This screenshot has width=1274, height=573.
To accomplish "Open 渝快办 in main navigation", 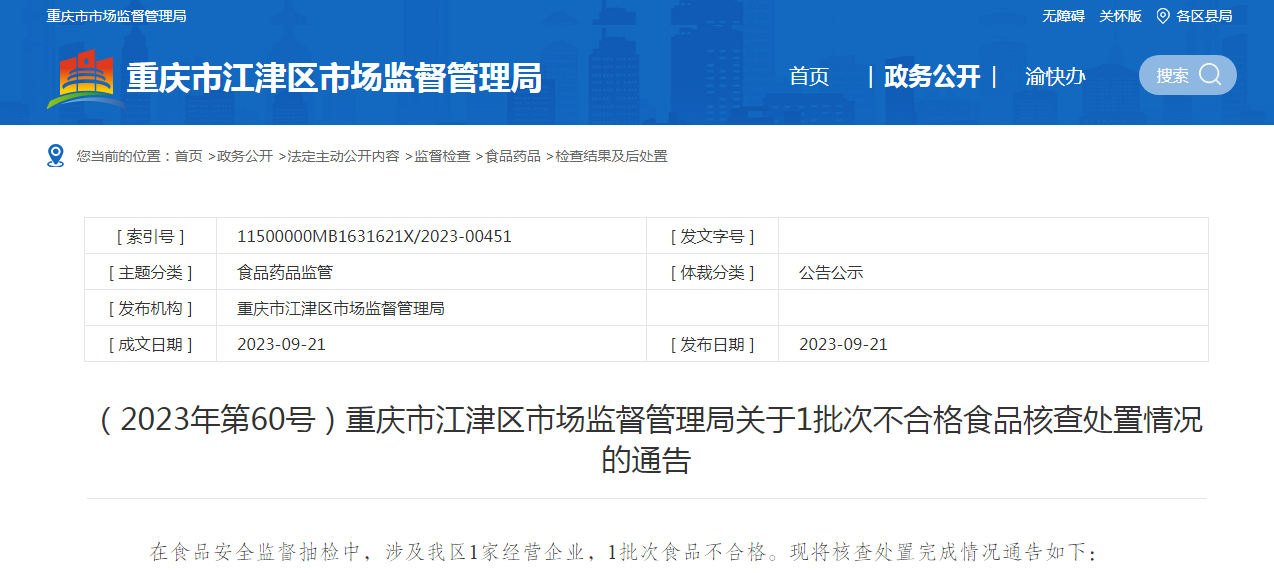I will (1055, 77).
